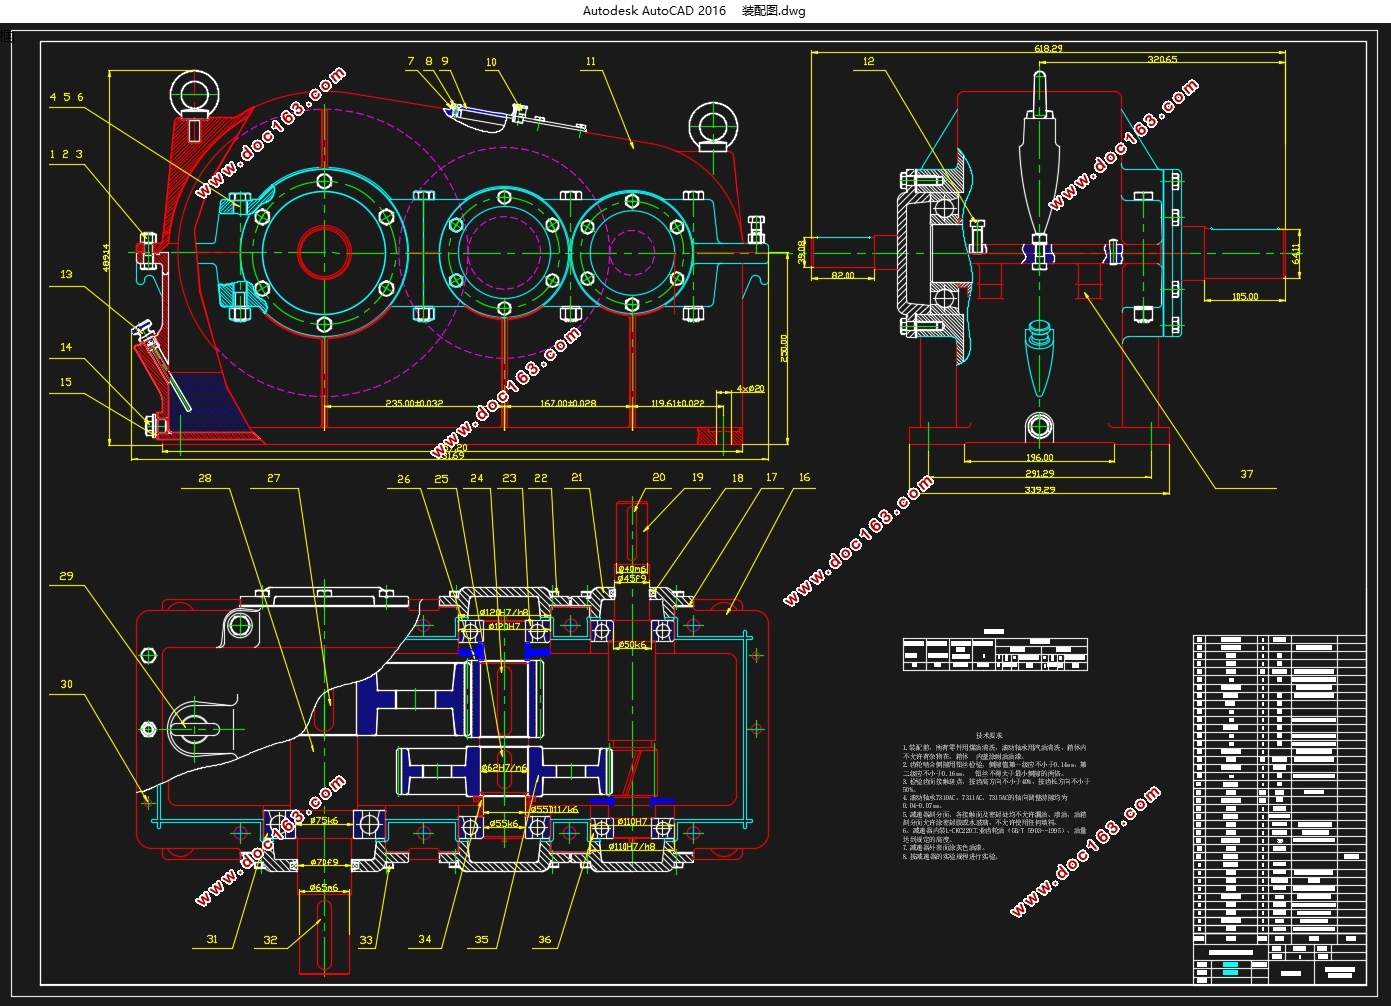The height and width of the screenshot is (1006, 1391).
Task: Click the 装配图.dwg file name in title
Action: pyautogui.click(x=773, y=11)
